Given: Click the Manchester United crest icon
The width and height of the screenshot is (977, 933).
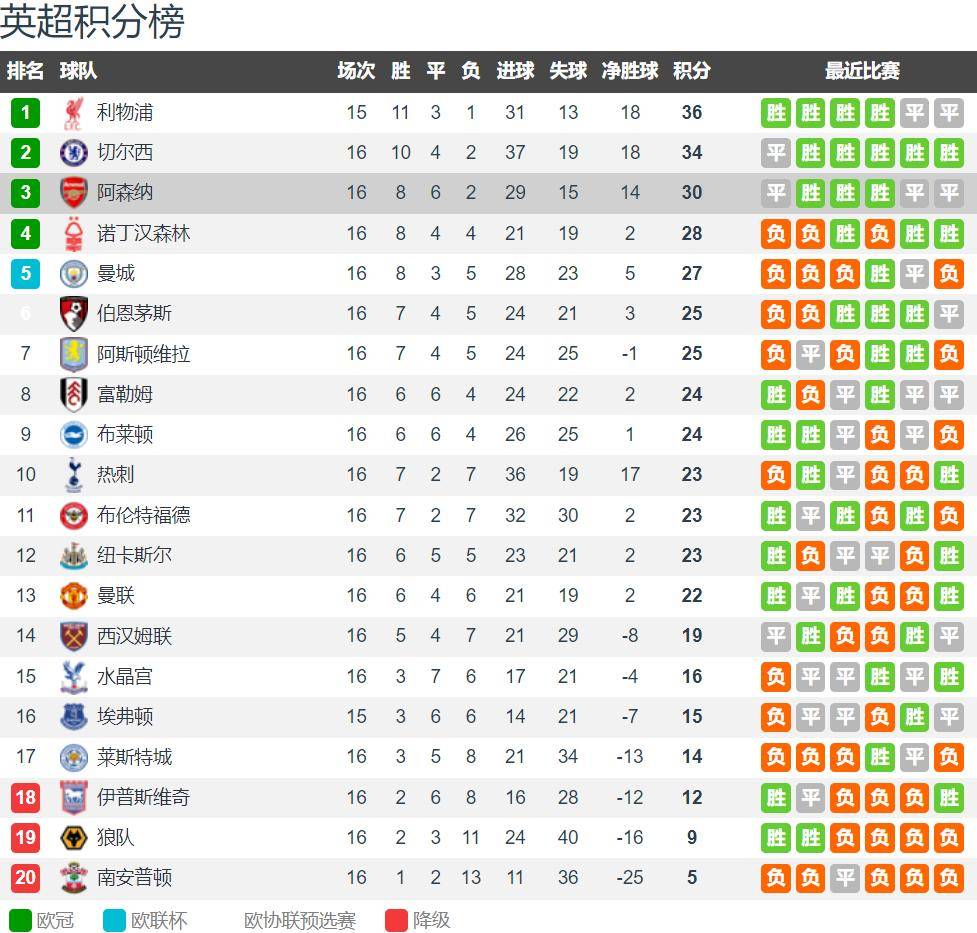Looking at the screenshot, I should (74, 596).
